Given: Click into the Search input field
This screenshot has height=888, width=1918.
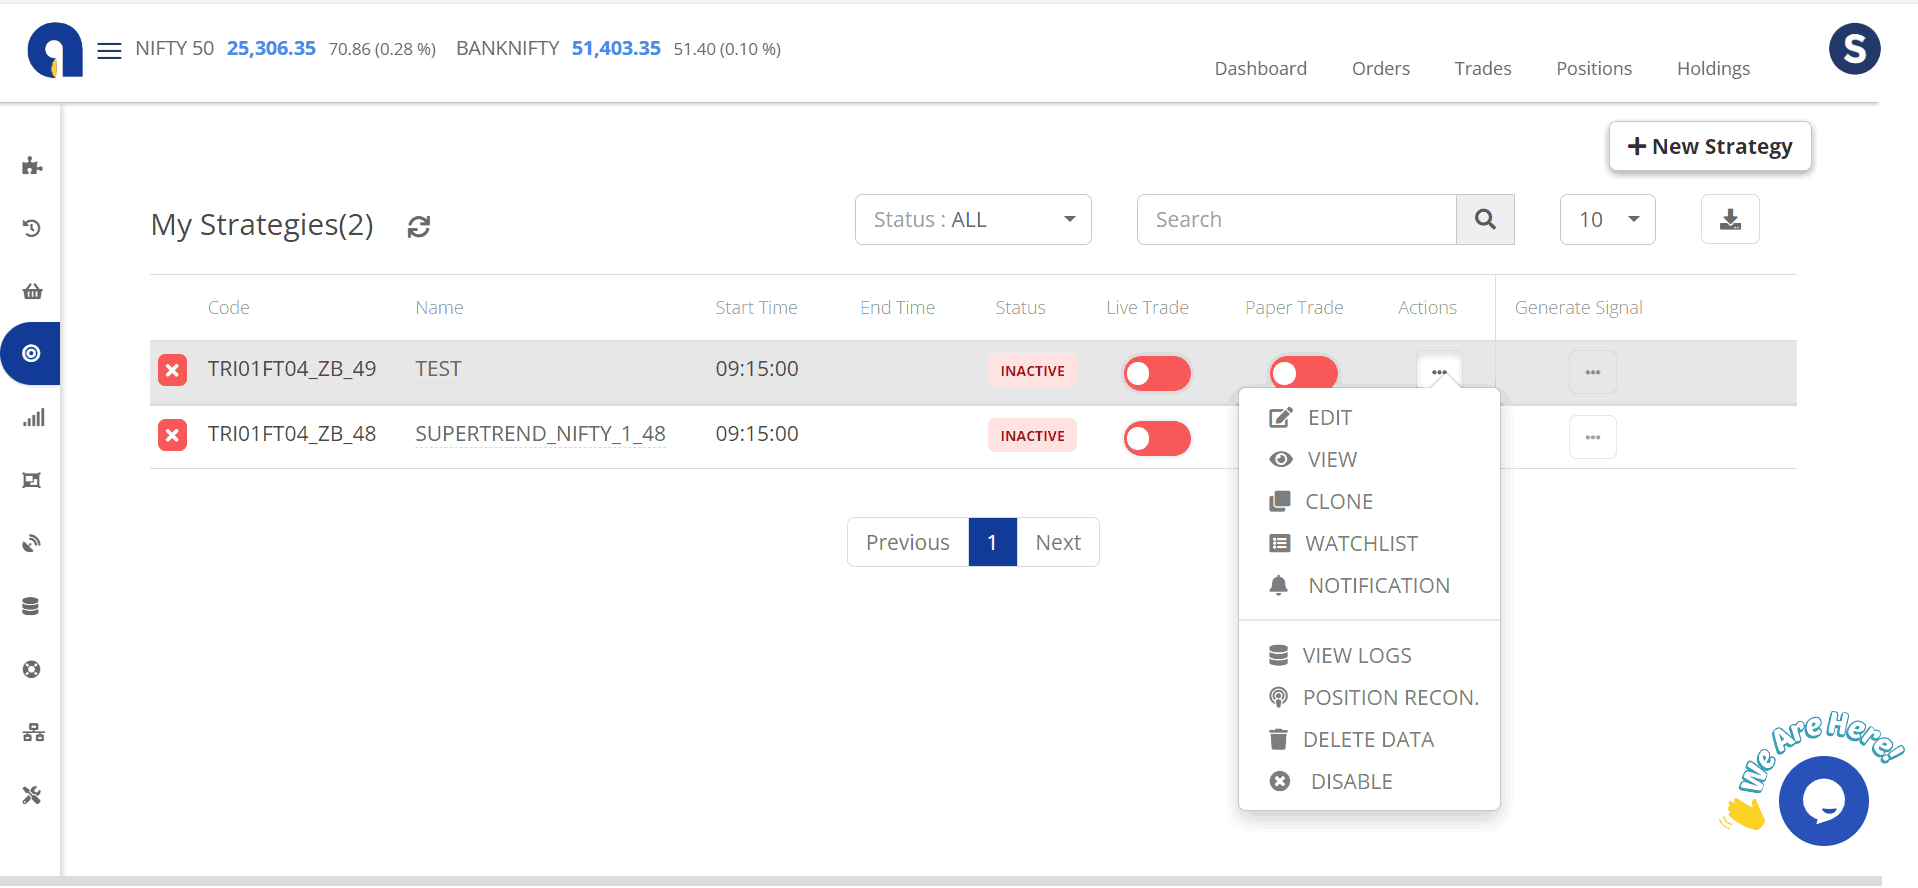Looking at the screenshot, I should coord(1296,220).
